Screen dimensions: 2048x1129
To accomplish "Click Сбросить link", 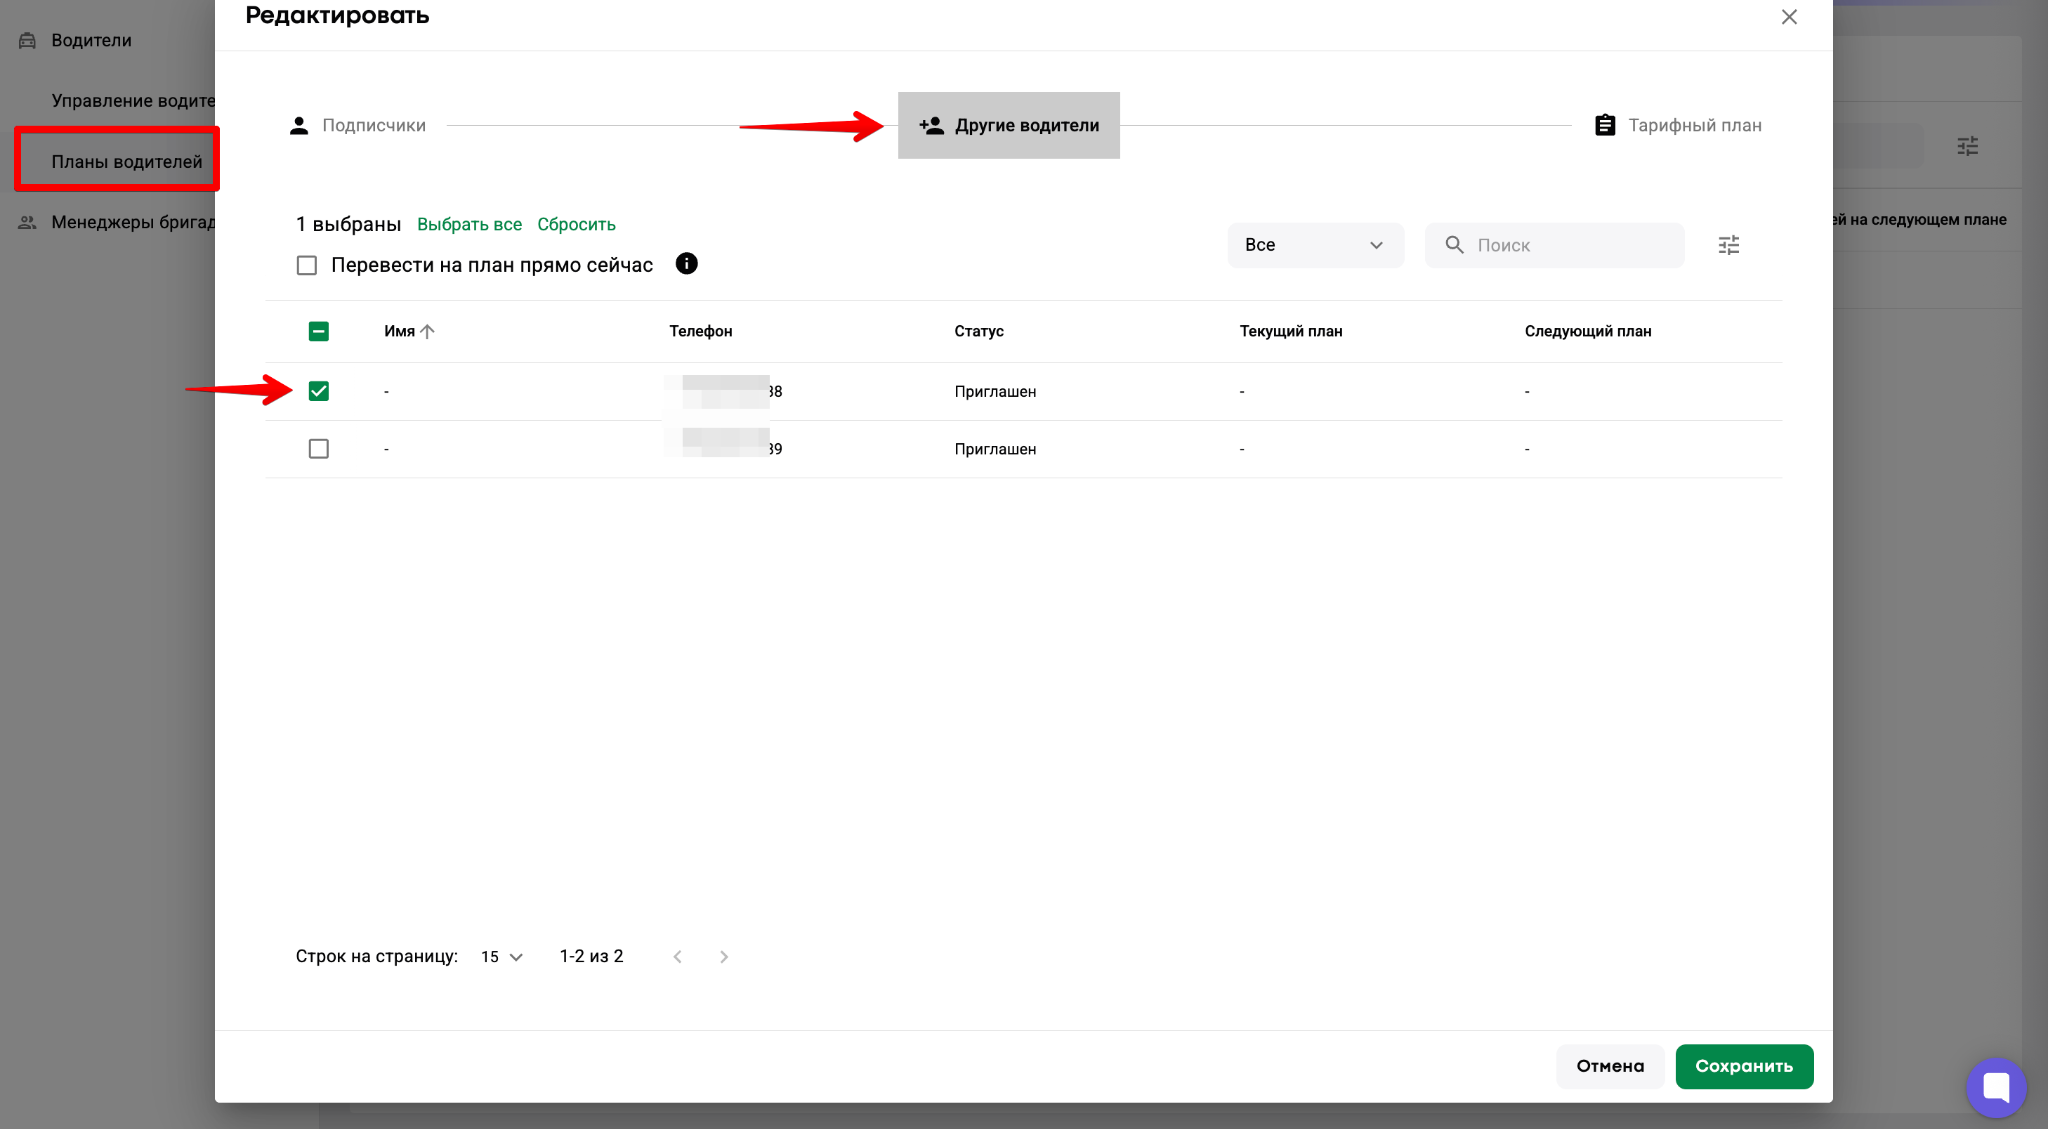I will (x=576, y=224).
